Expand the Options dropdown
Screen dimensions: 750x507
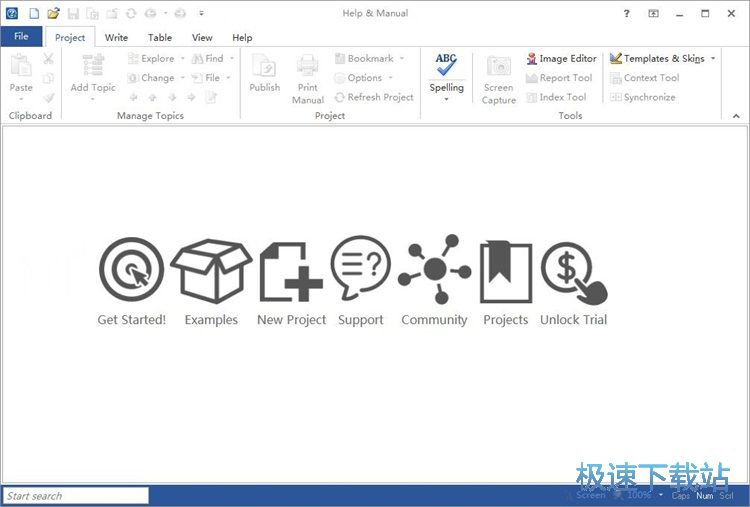point(390,78)
